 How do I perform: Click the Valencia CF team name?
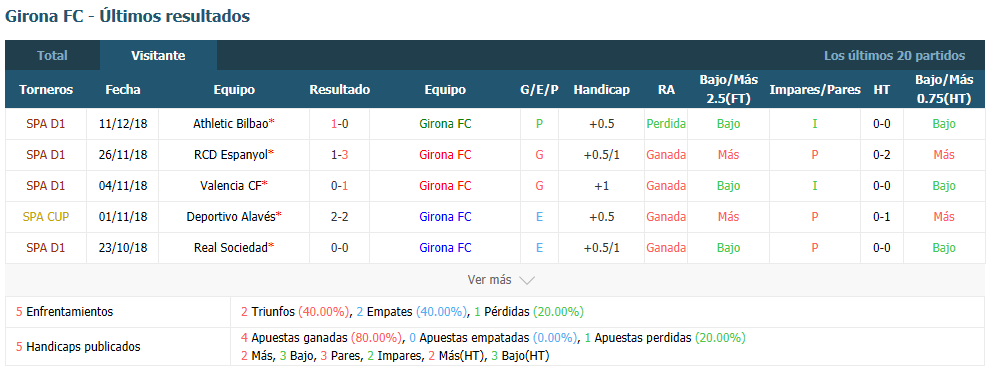[231, 185]
